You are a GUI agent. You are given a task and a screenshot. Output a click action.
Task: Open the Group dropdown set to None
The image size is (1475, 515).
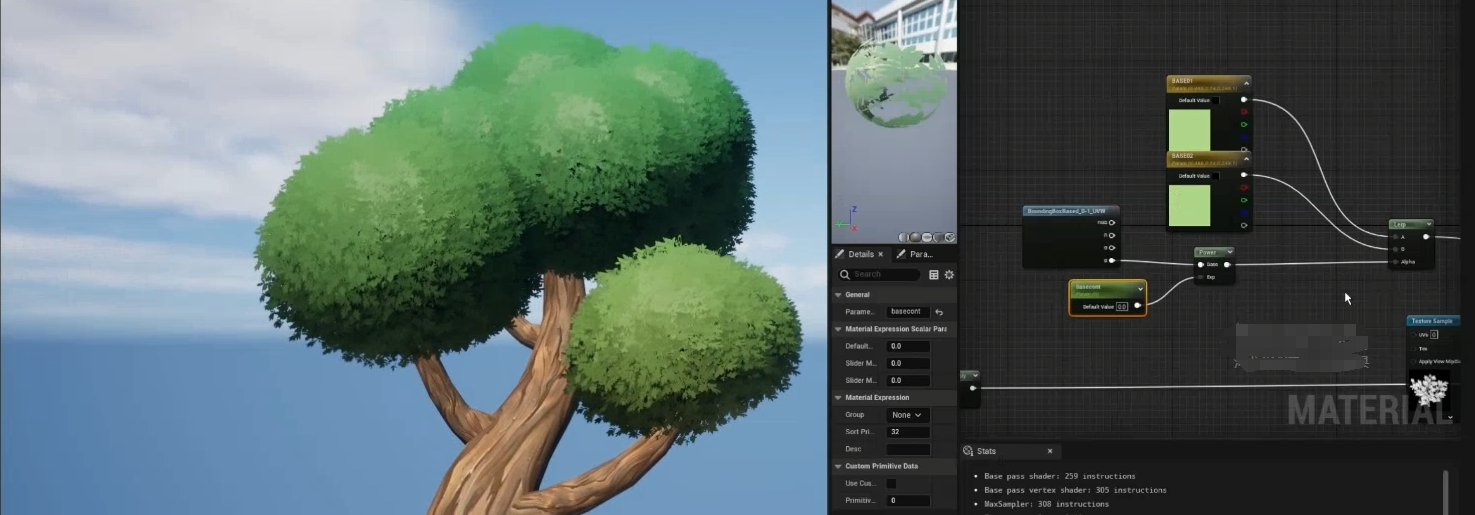907,415
